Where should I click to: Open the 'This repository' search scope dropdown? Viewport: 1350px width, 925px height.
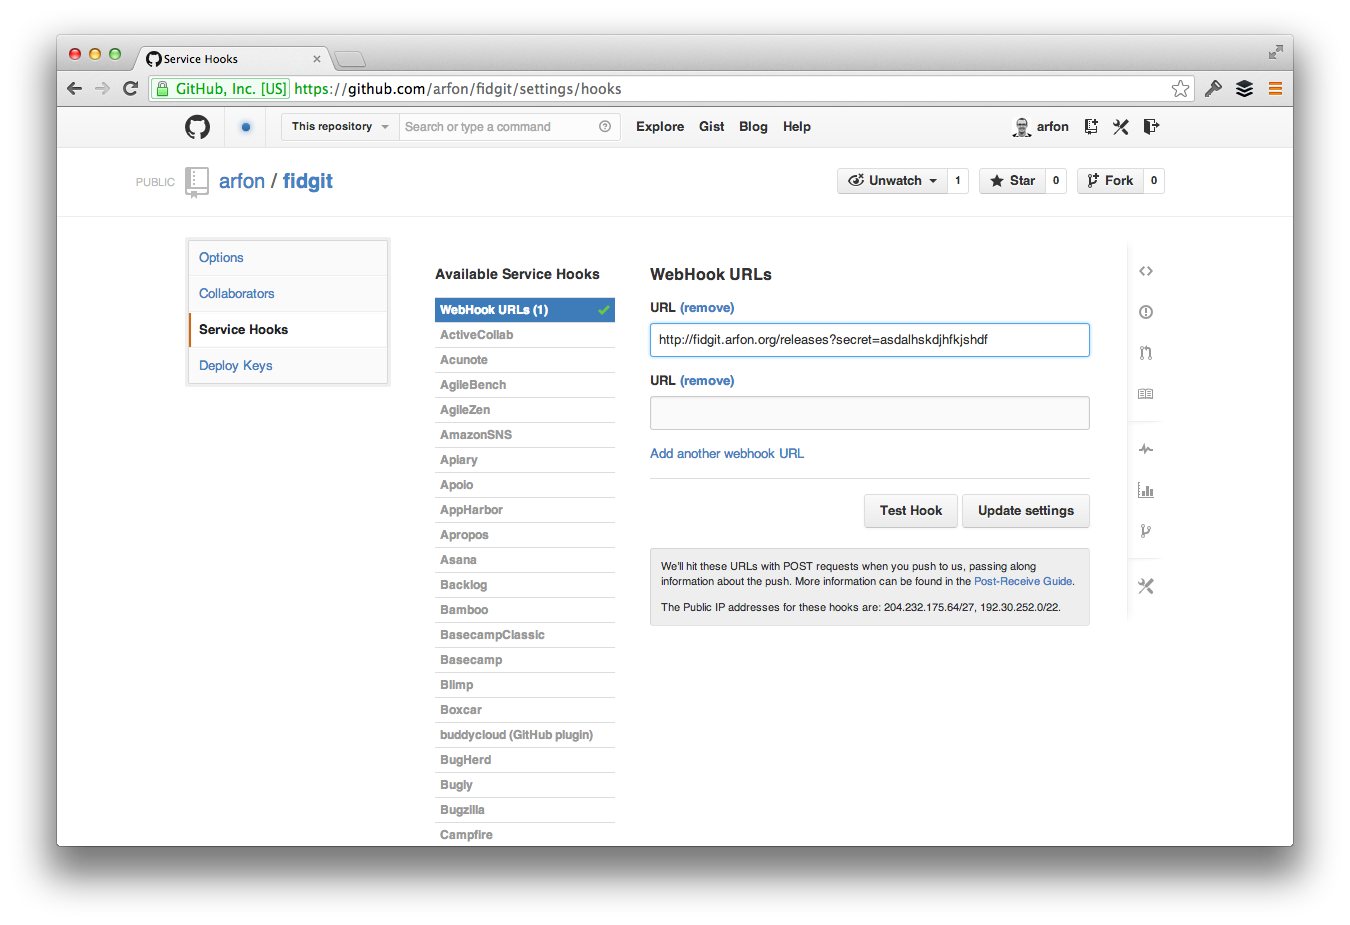coord(340,127)
